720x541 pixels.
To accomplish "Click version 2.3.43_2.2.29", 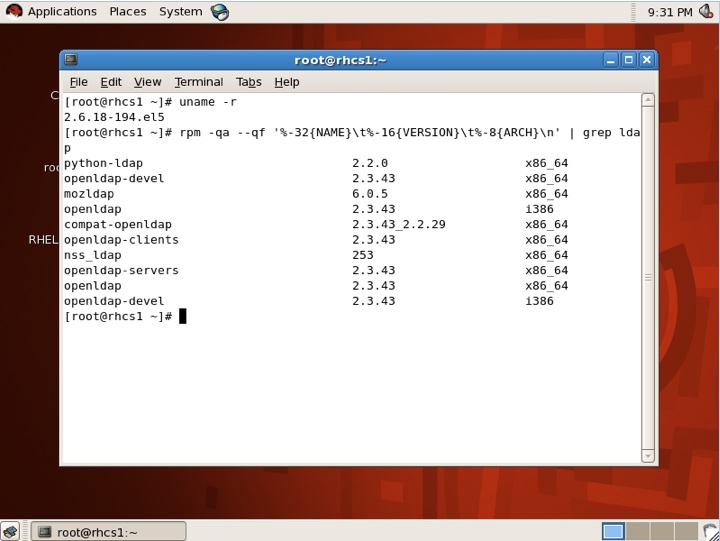I will [399, 225].
